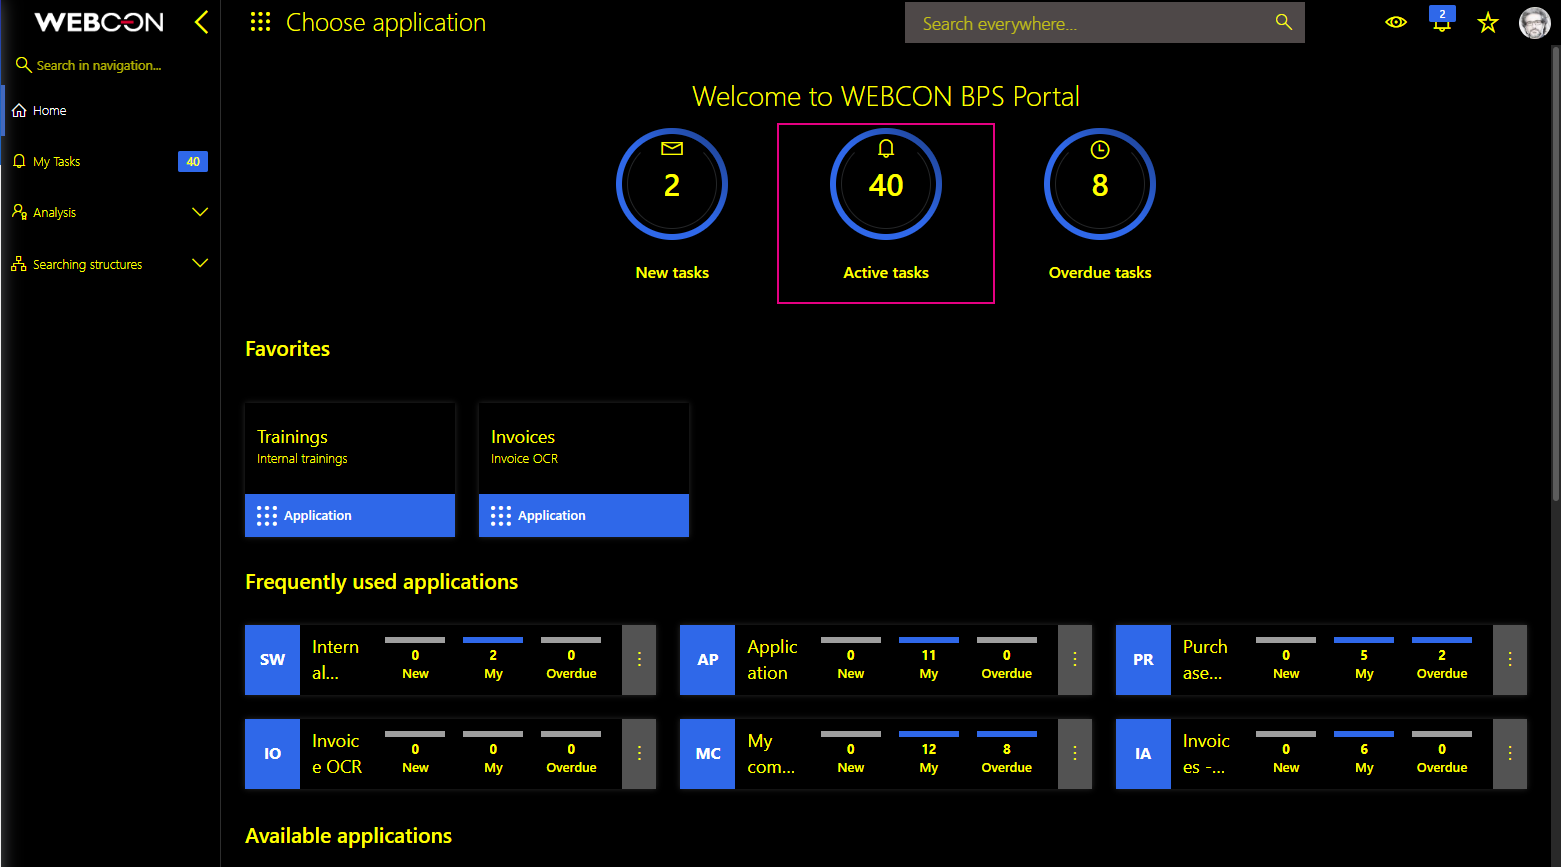Click the magnifier icon in Search everywhere
Viewport: 1561px width, 867px height.
point(1284,22)
